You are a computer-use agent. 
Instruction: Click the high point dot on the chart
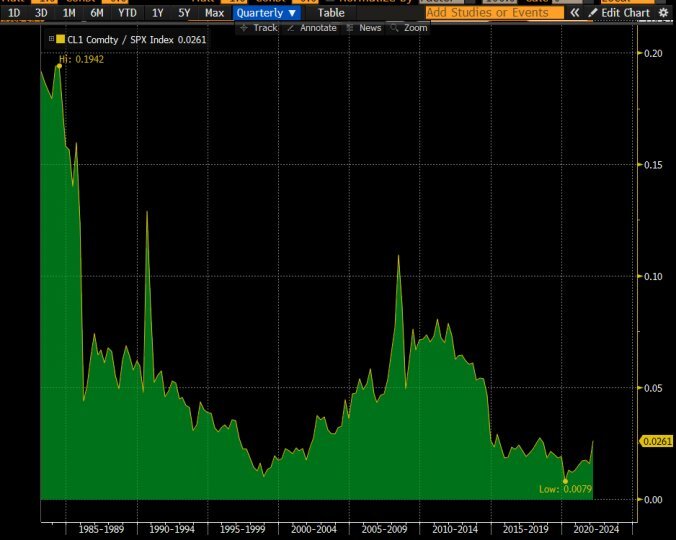[x=59, y=66]
